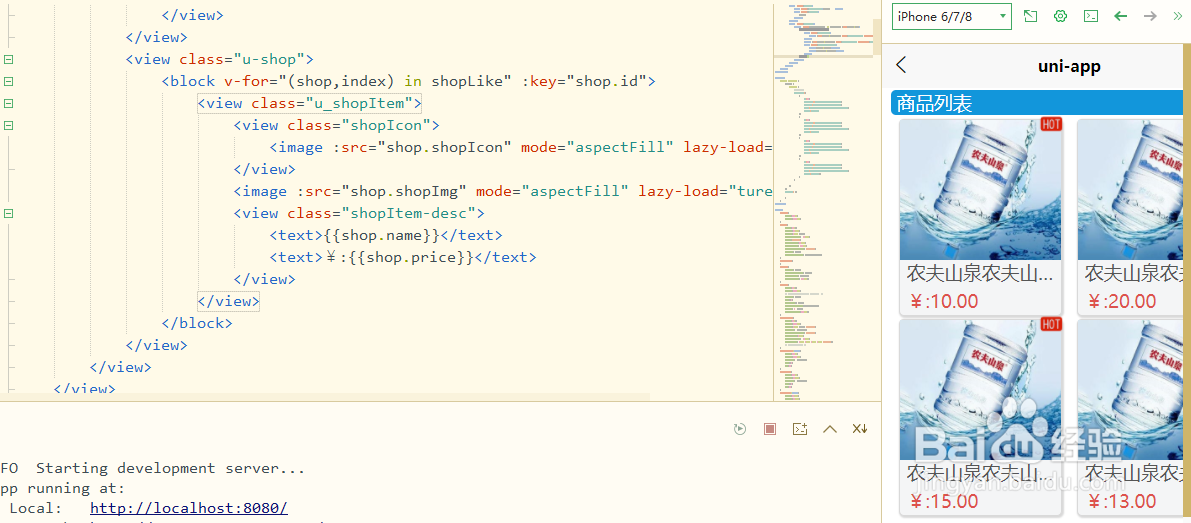Screen dimensions: 1191x523
Task: Click the ¥:13.00 price text
Action: pyautogui.click(x=1122, y=502)
